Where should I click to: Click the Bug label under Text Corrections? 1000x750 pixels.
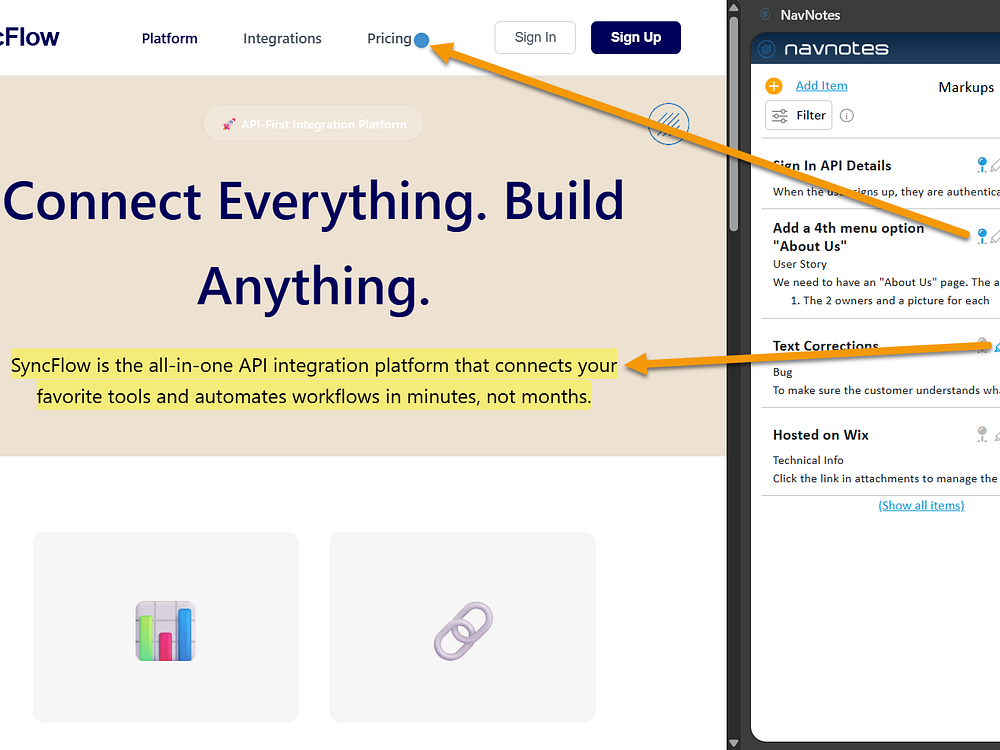pos(783,372)
